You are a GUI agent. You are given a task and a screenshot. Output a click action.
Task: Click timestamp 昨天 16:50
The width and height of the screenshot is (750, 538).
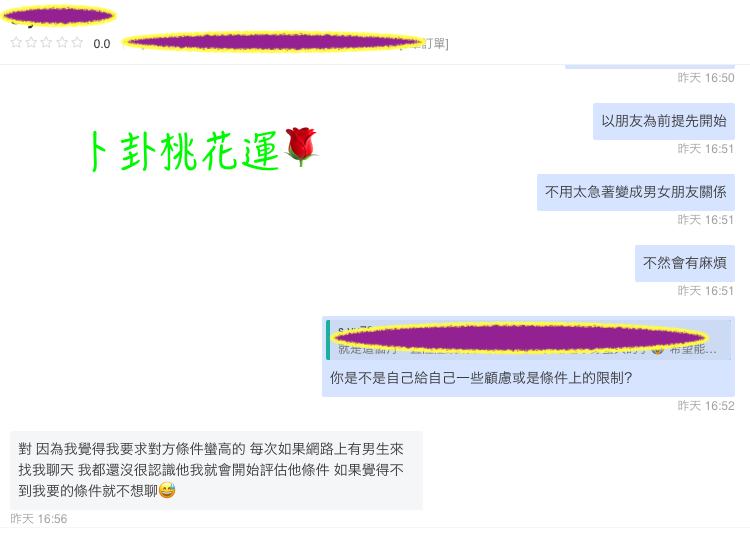point(706,78)
